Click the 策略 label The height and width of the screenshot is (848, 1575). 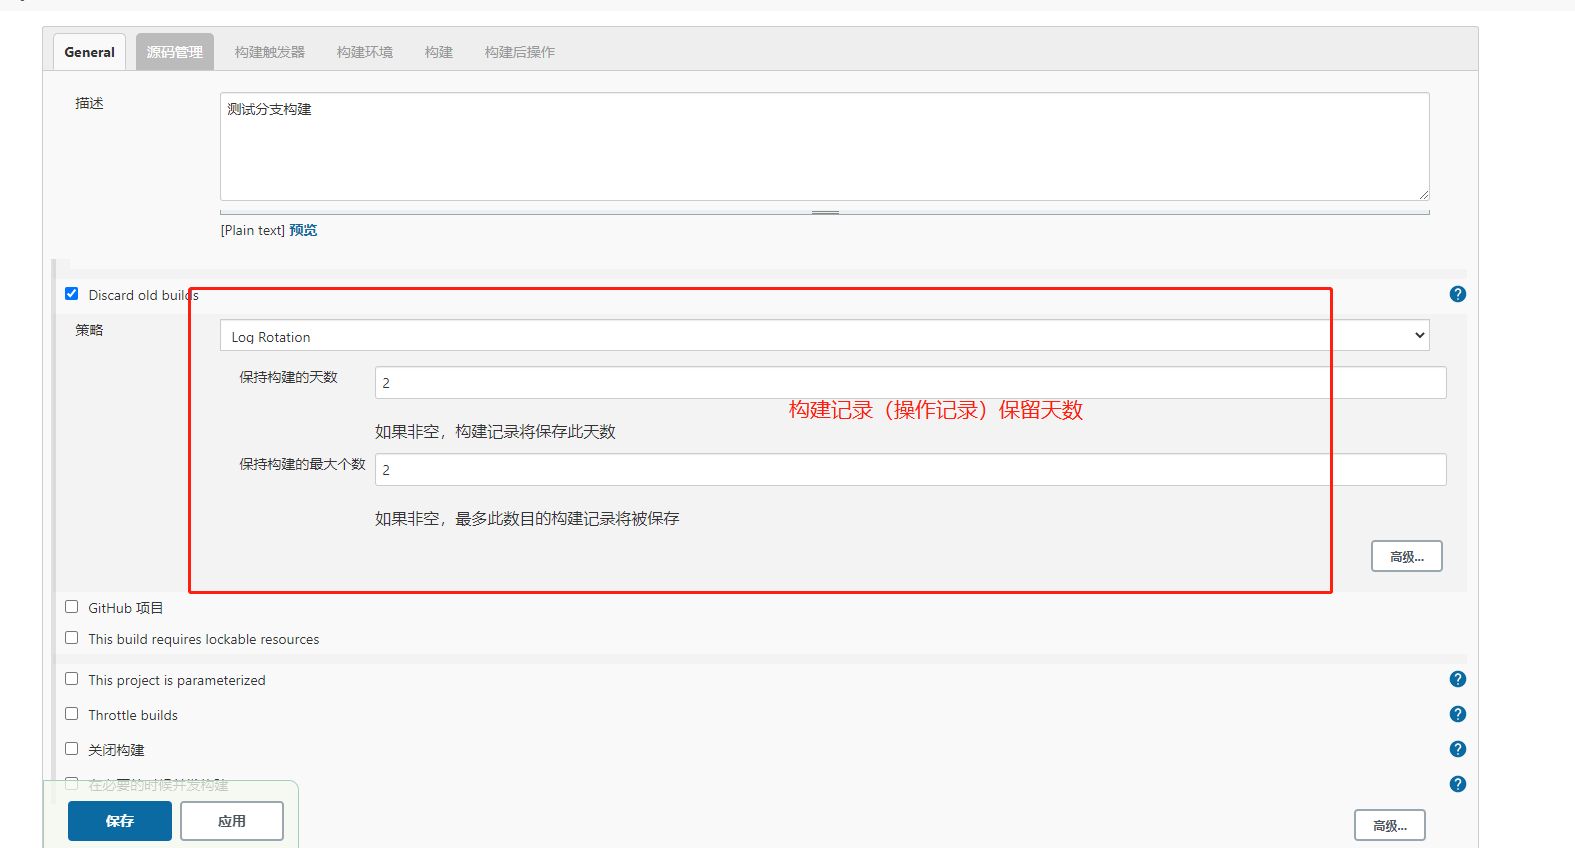[x=89, y=330]
